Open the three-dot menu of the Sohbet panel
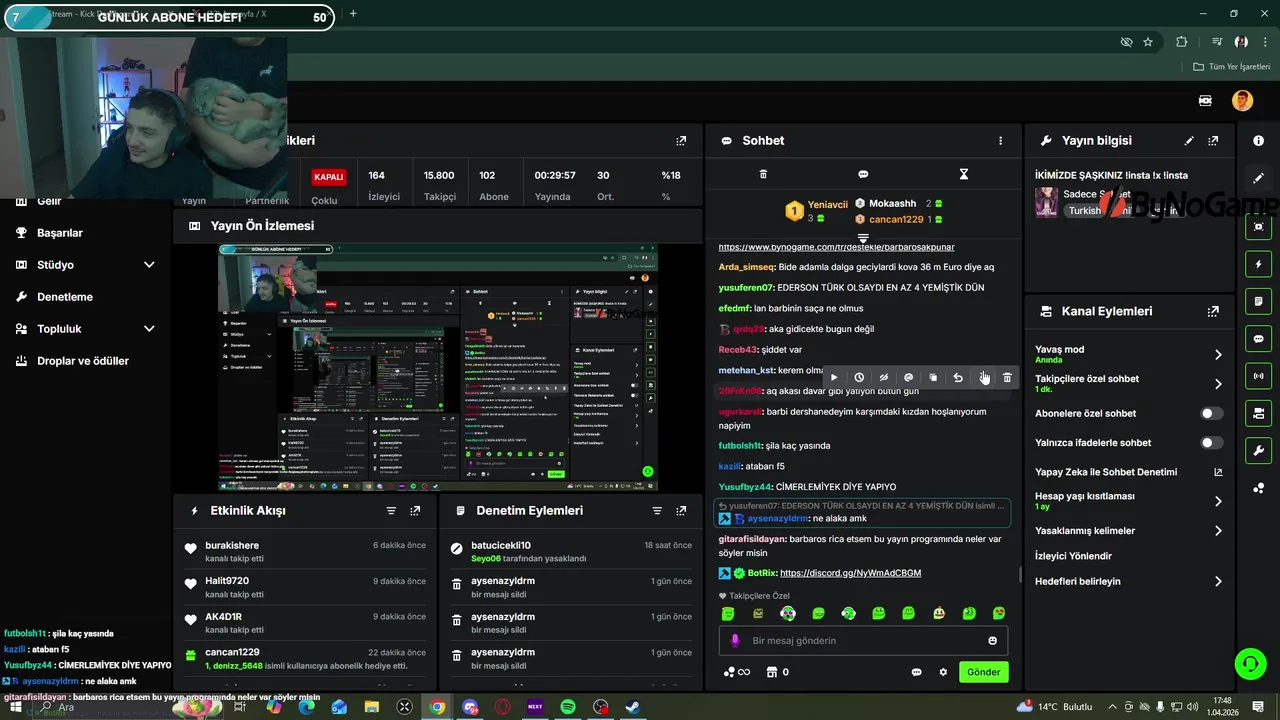 click(1000, 141)
